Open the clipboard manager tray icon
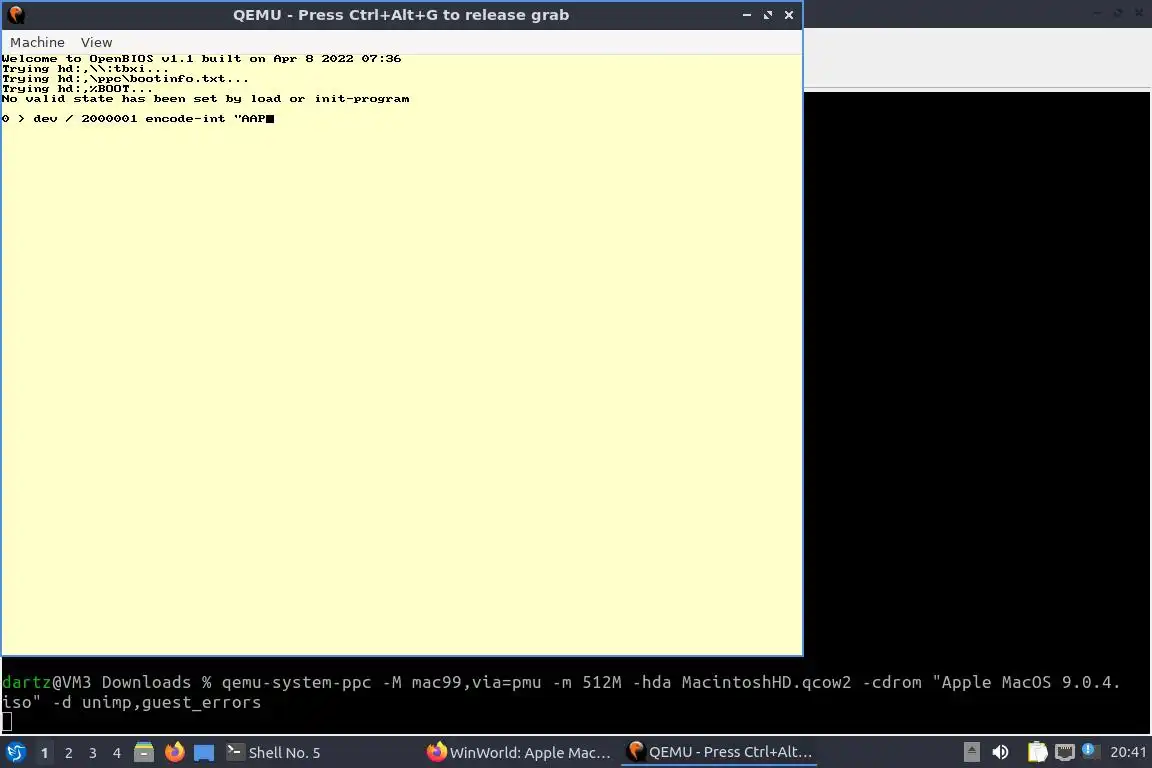The width and height of the screenshot is (1152, 768). point(1037,753)
